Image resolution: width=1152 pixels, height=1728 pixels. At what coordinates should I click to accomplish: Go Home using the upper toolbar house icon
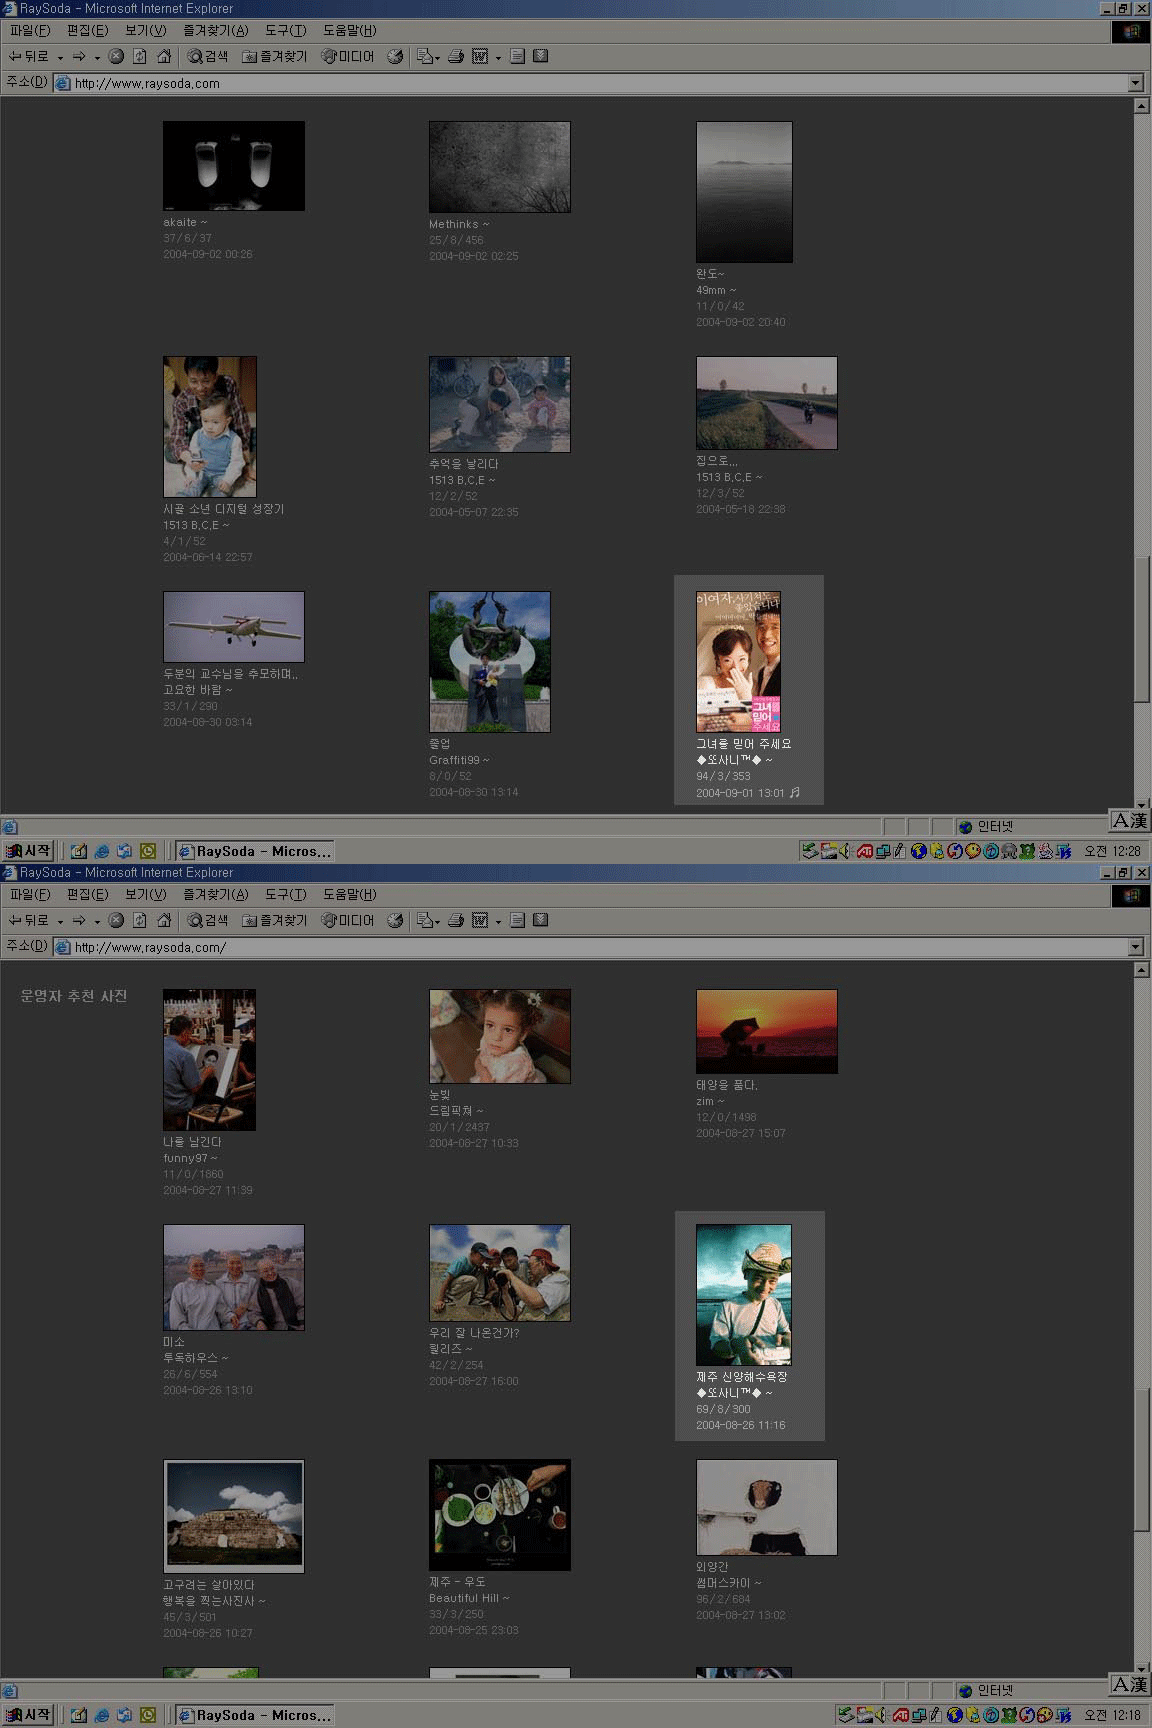point(164,57)
